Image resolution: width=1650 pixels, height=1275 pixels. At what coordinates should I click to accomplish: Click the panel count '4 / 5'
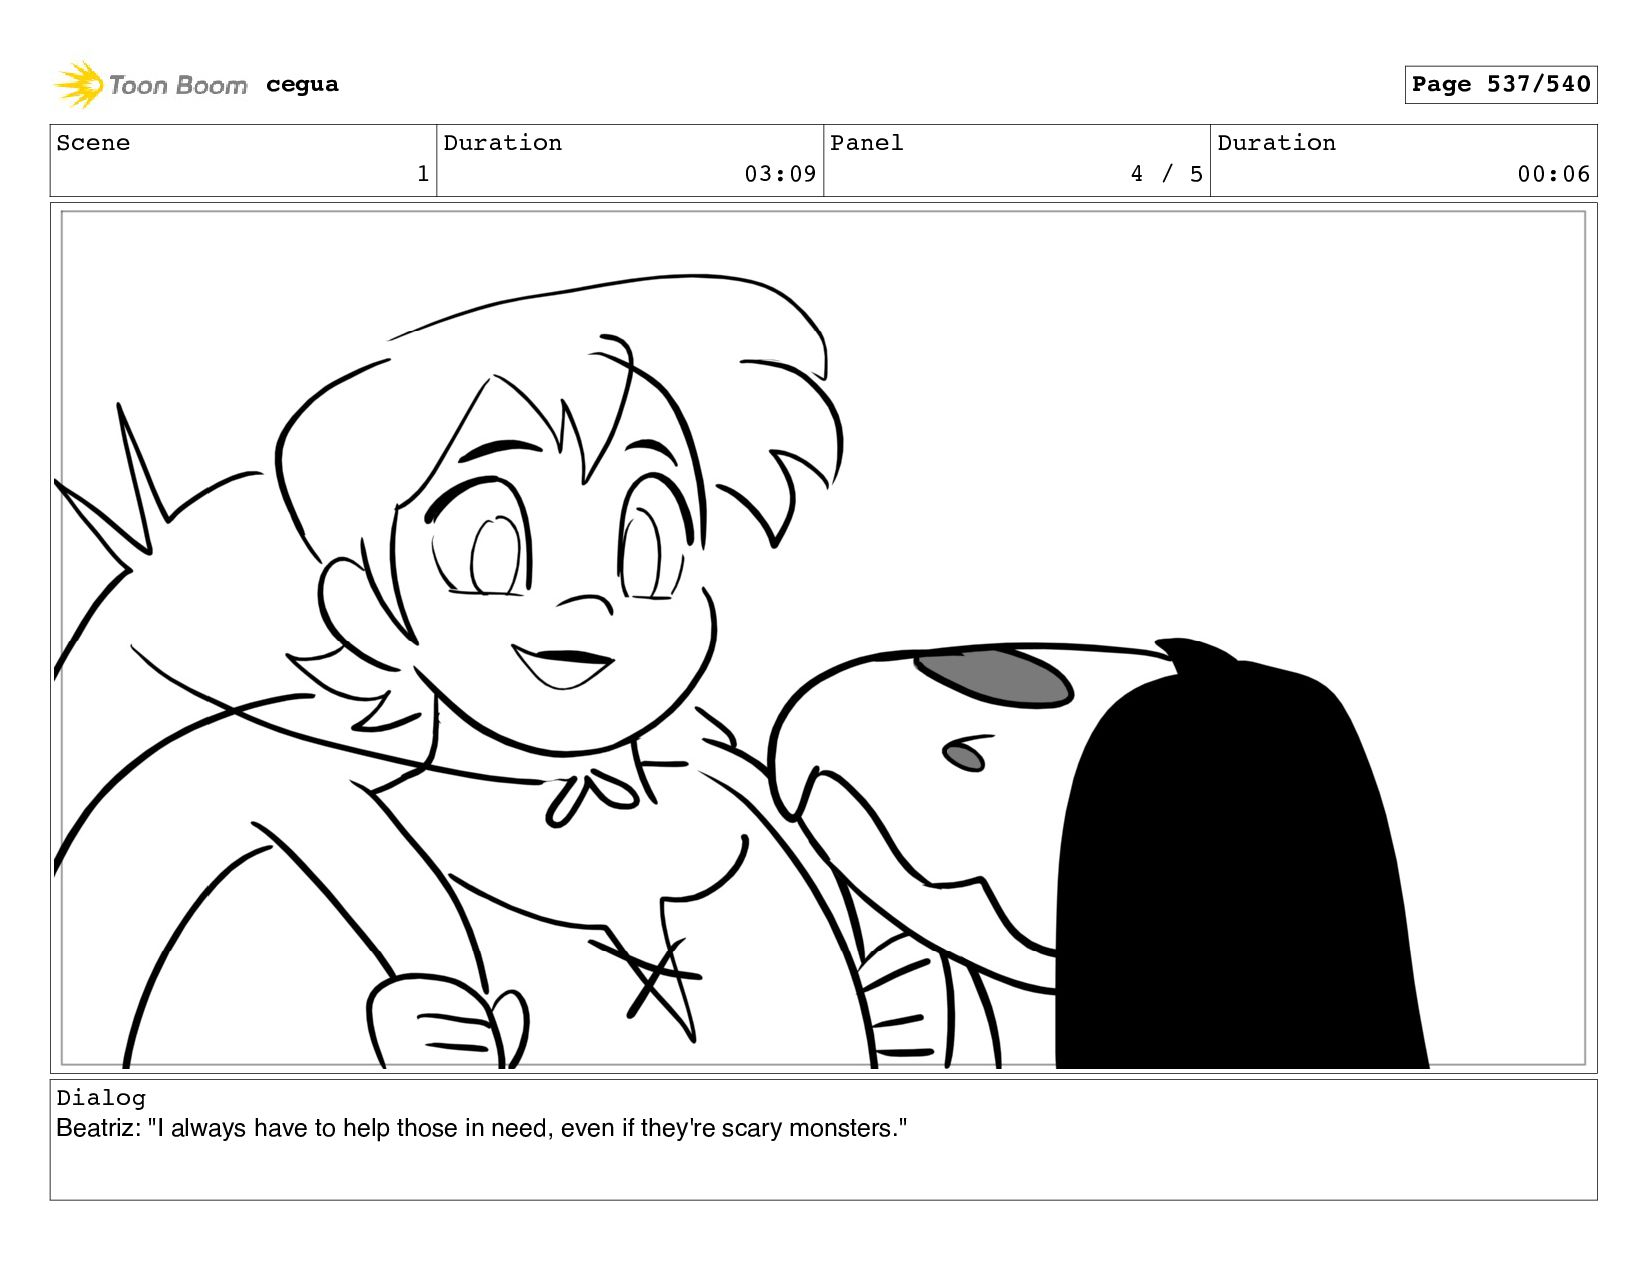point(1167,174)
